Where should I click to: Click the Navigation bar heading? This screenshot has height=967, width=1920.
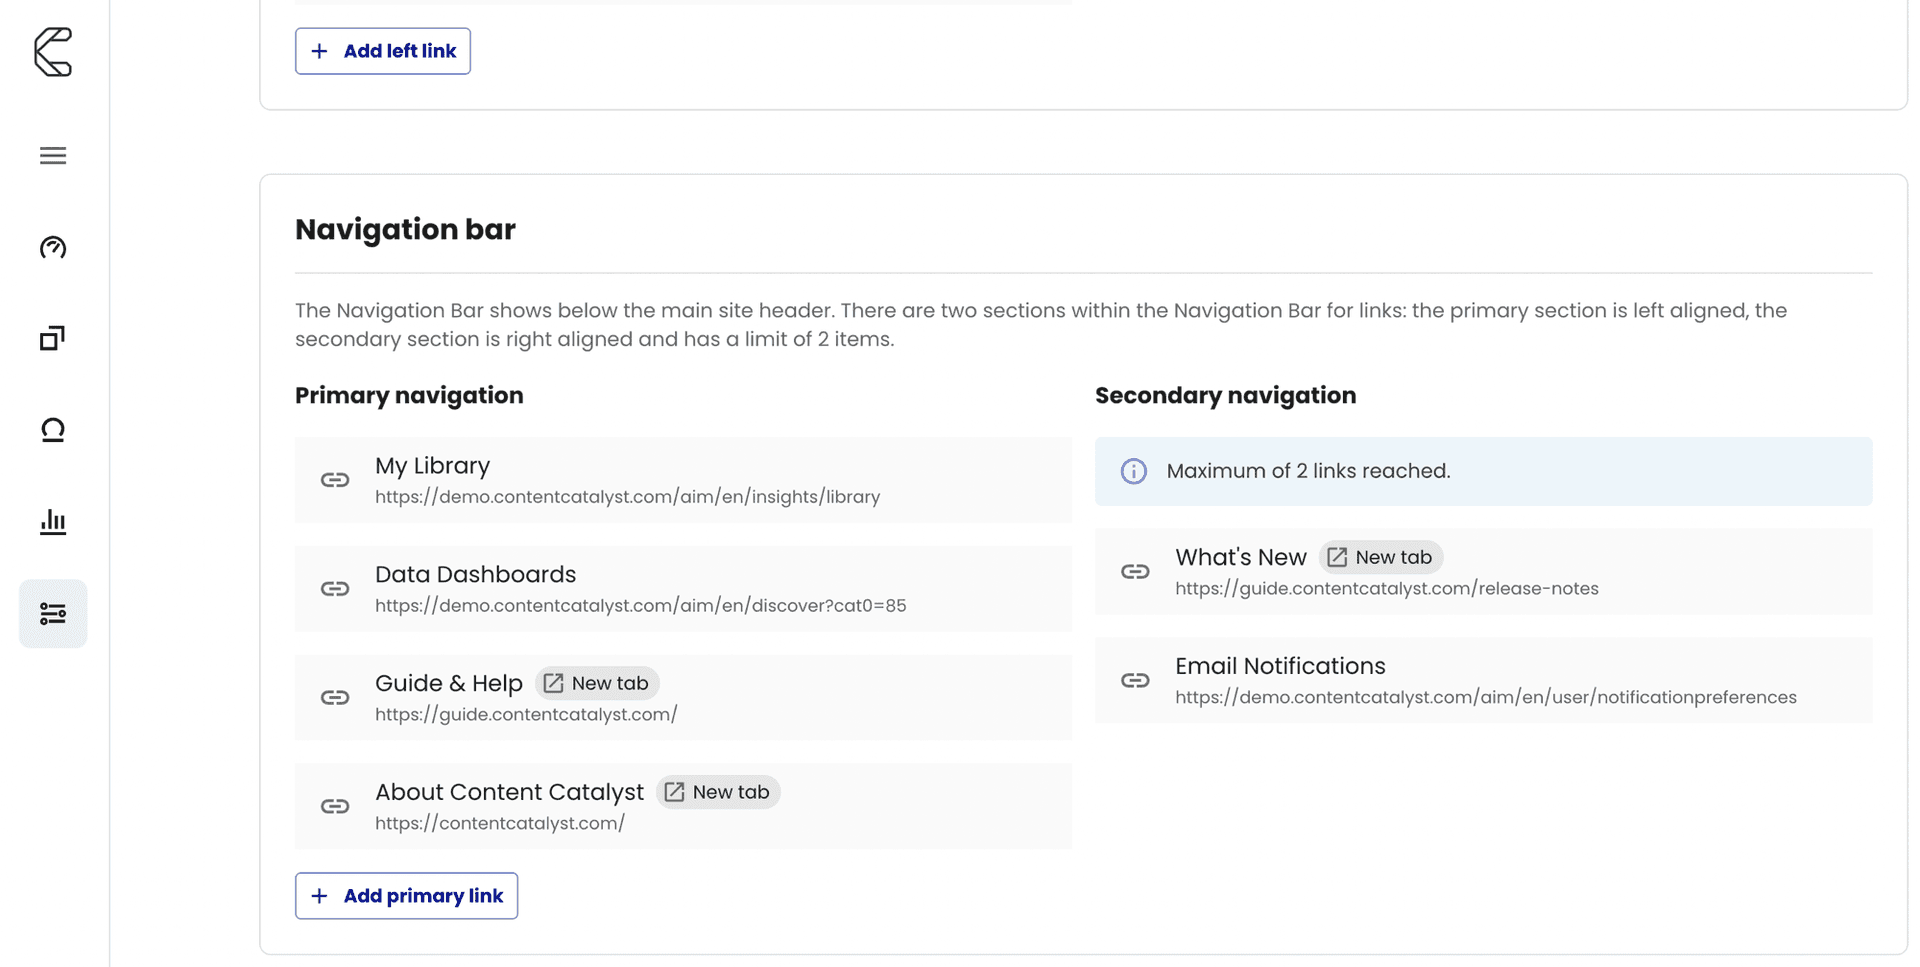[x=405, y=229]
